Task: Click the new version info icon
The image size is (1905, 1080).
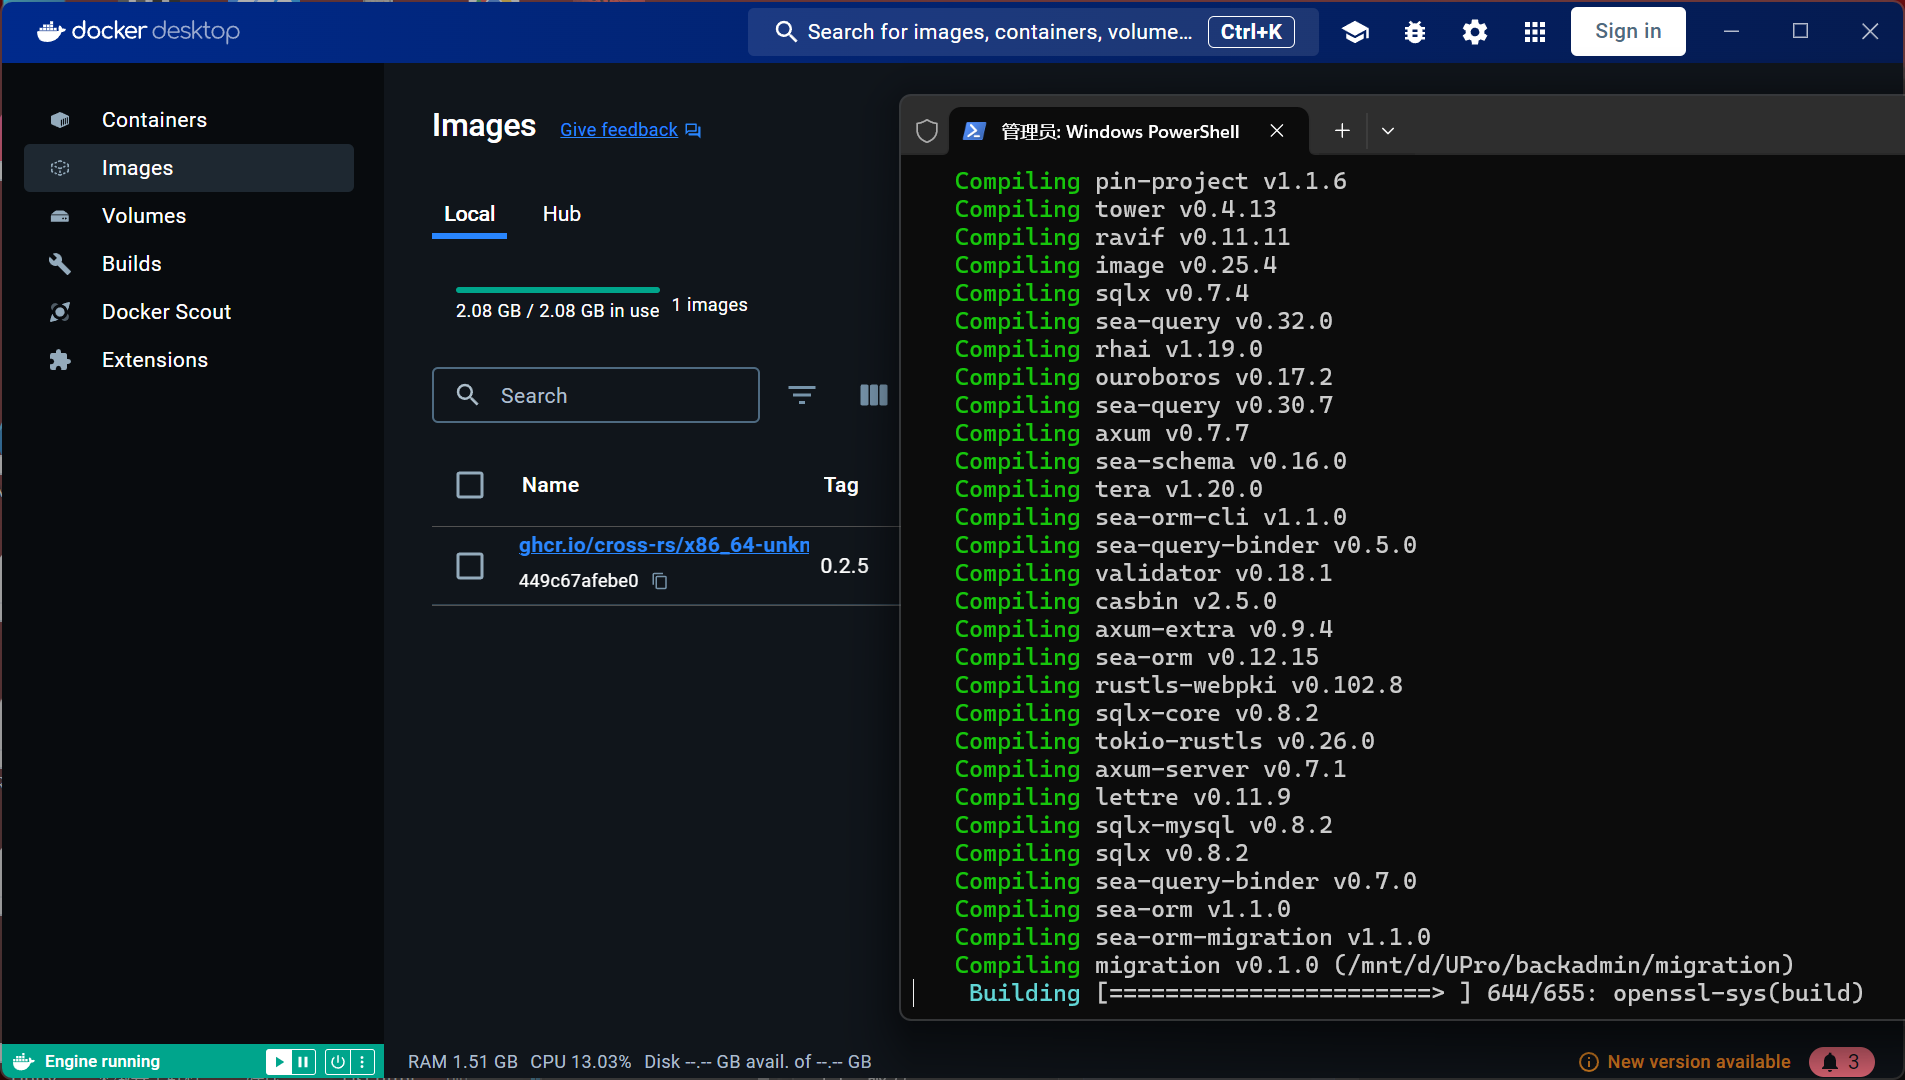Action: click(x=1588, y=1062)
